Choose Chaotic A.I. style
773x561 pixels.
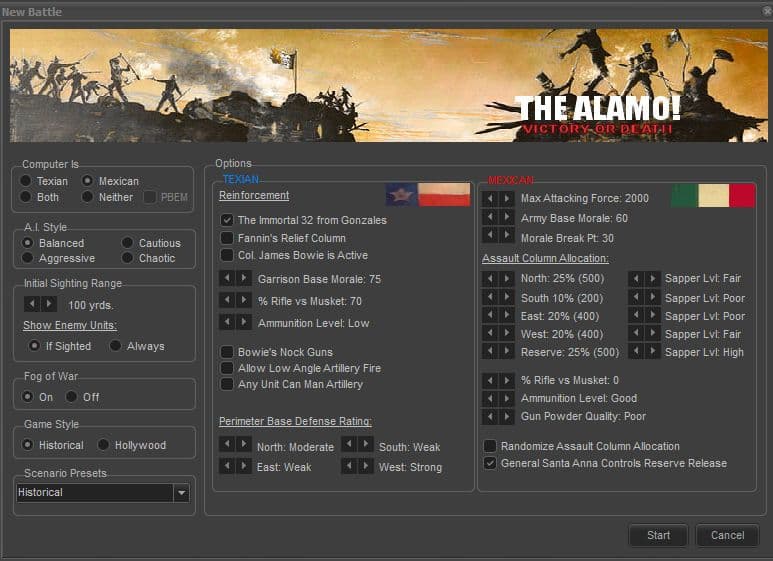pos(128,258)
